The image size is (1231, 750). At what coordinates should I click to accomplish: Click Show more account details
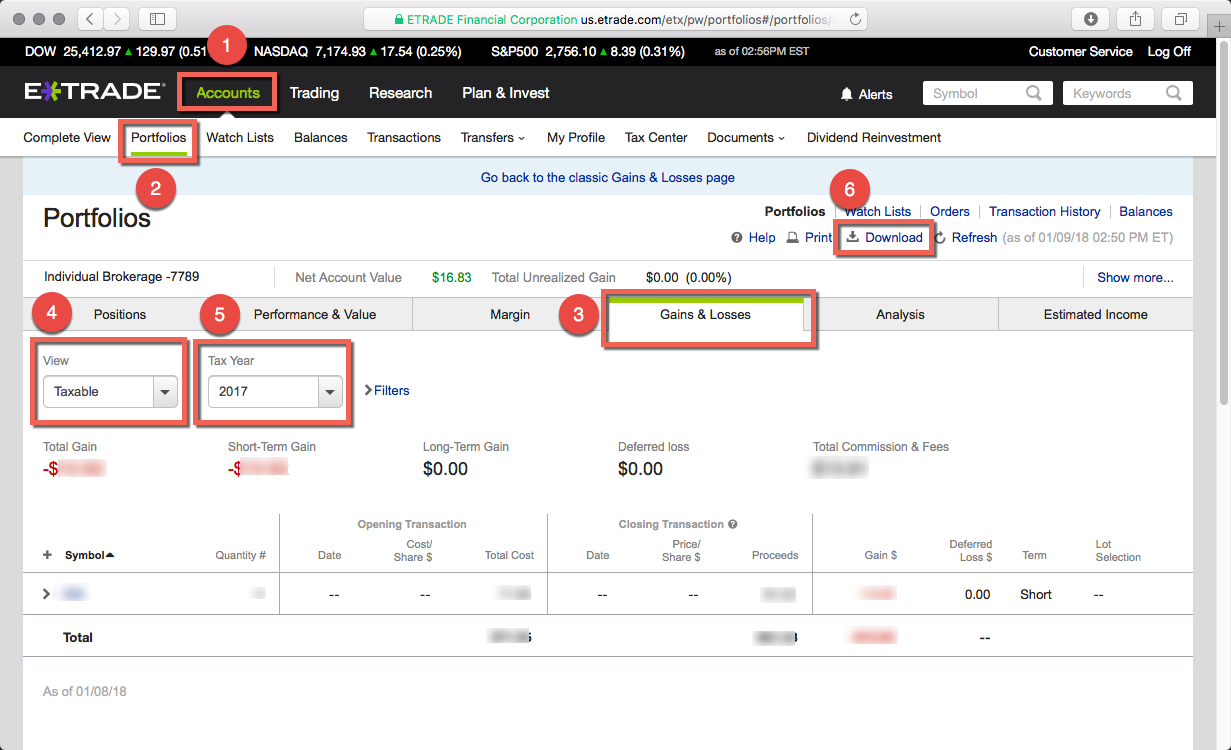pos(1135,278)
